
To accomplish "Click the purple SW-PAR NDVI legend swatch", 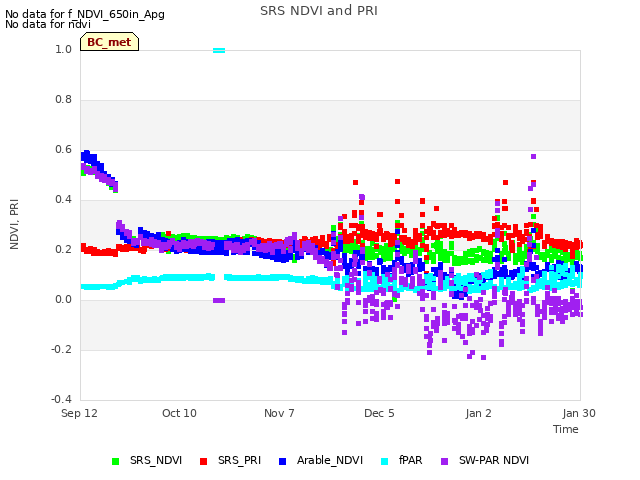I will tap(444, 461).
